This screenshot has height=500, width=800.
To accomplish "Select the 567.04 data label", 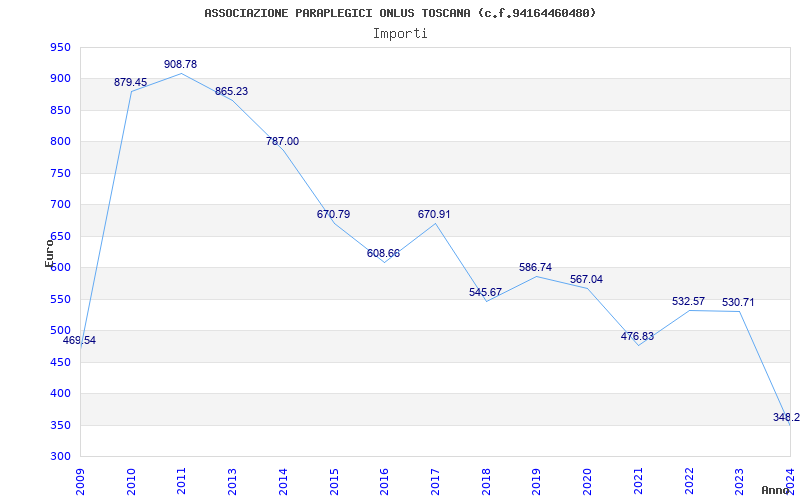I will (586, 280).
